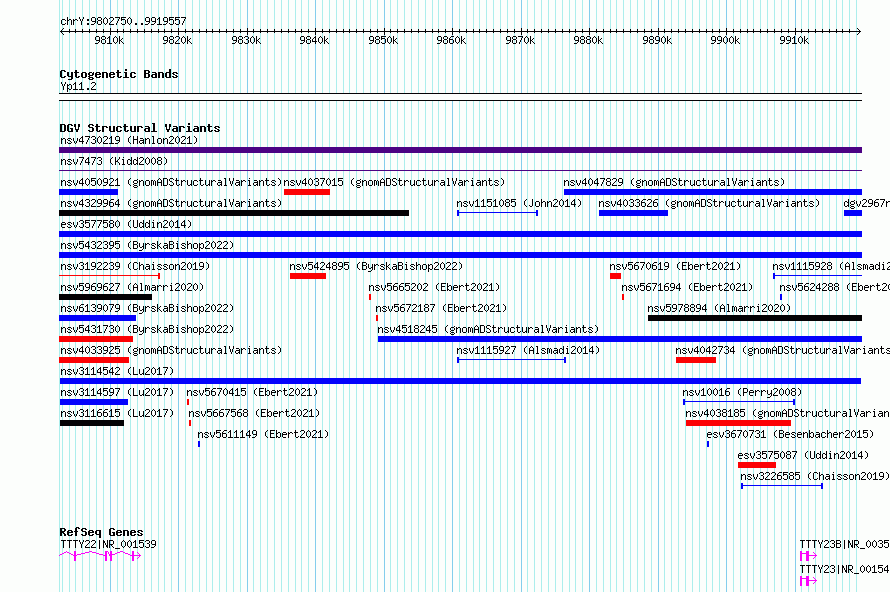Select nsv3114597 (Lu2017) label
Image resolution: width=890 pixels, height=592 pixels.
[x=117, y=392]
